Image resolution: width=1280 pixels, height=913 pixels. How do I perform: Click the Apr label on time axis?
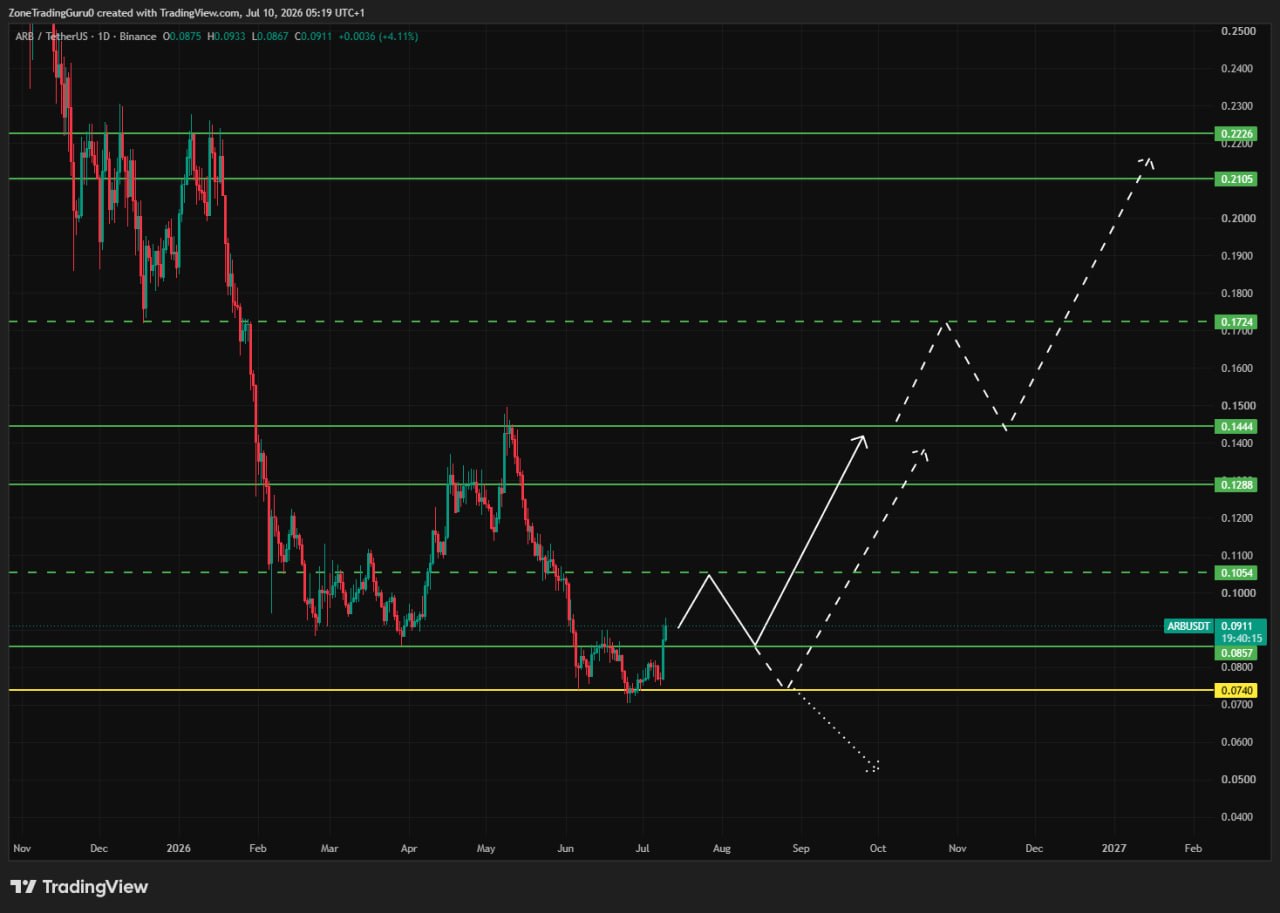pos(408,848)
